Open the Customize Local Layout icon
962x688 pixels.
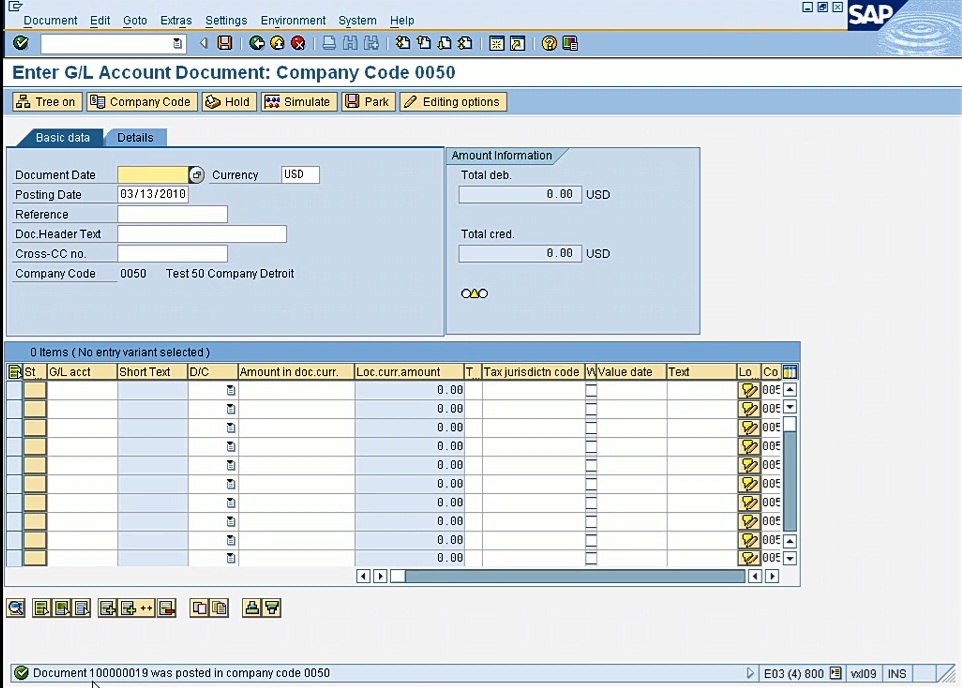pos(570,43)
